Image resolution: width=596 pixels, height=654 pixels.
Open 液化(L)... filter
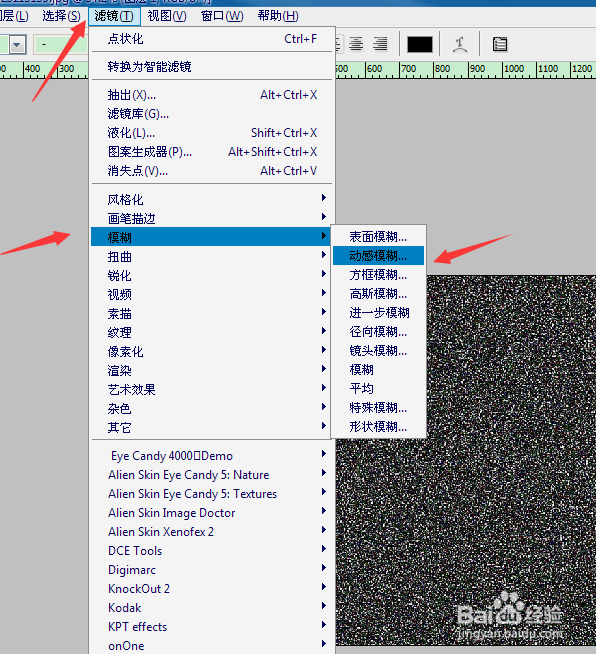tap(212, 133)
